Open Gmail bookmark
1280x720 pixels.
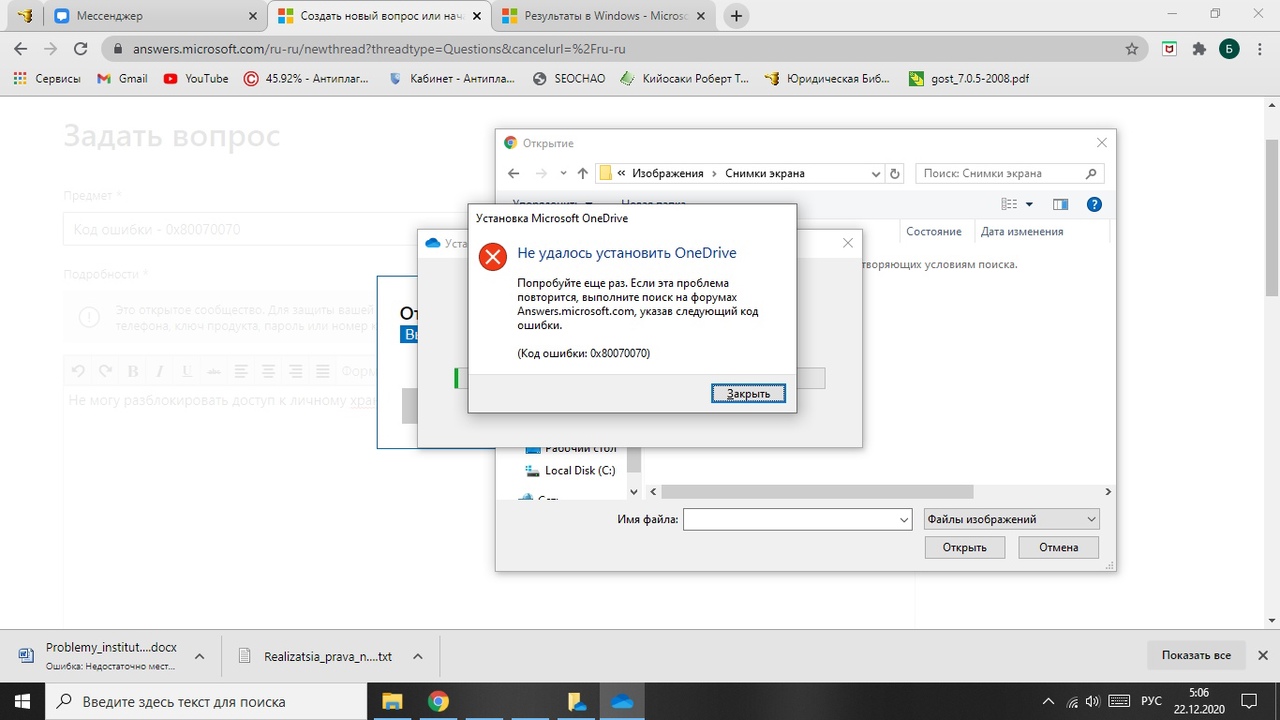(x=123, y=78)
